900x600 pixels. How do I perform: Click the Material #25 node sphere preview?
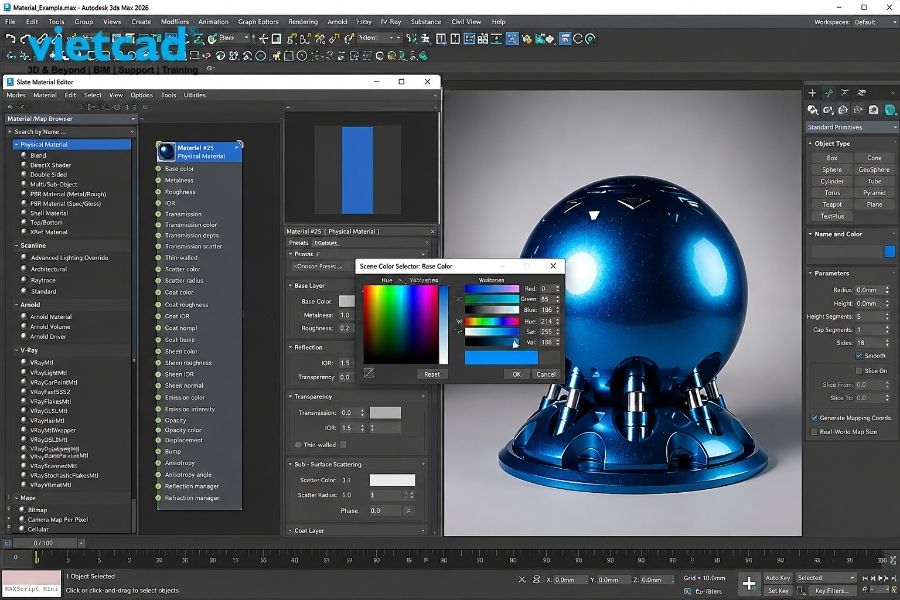click(166, 152)
